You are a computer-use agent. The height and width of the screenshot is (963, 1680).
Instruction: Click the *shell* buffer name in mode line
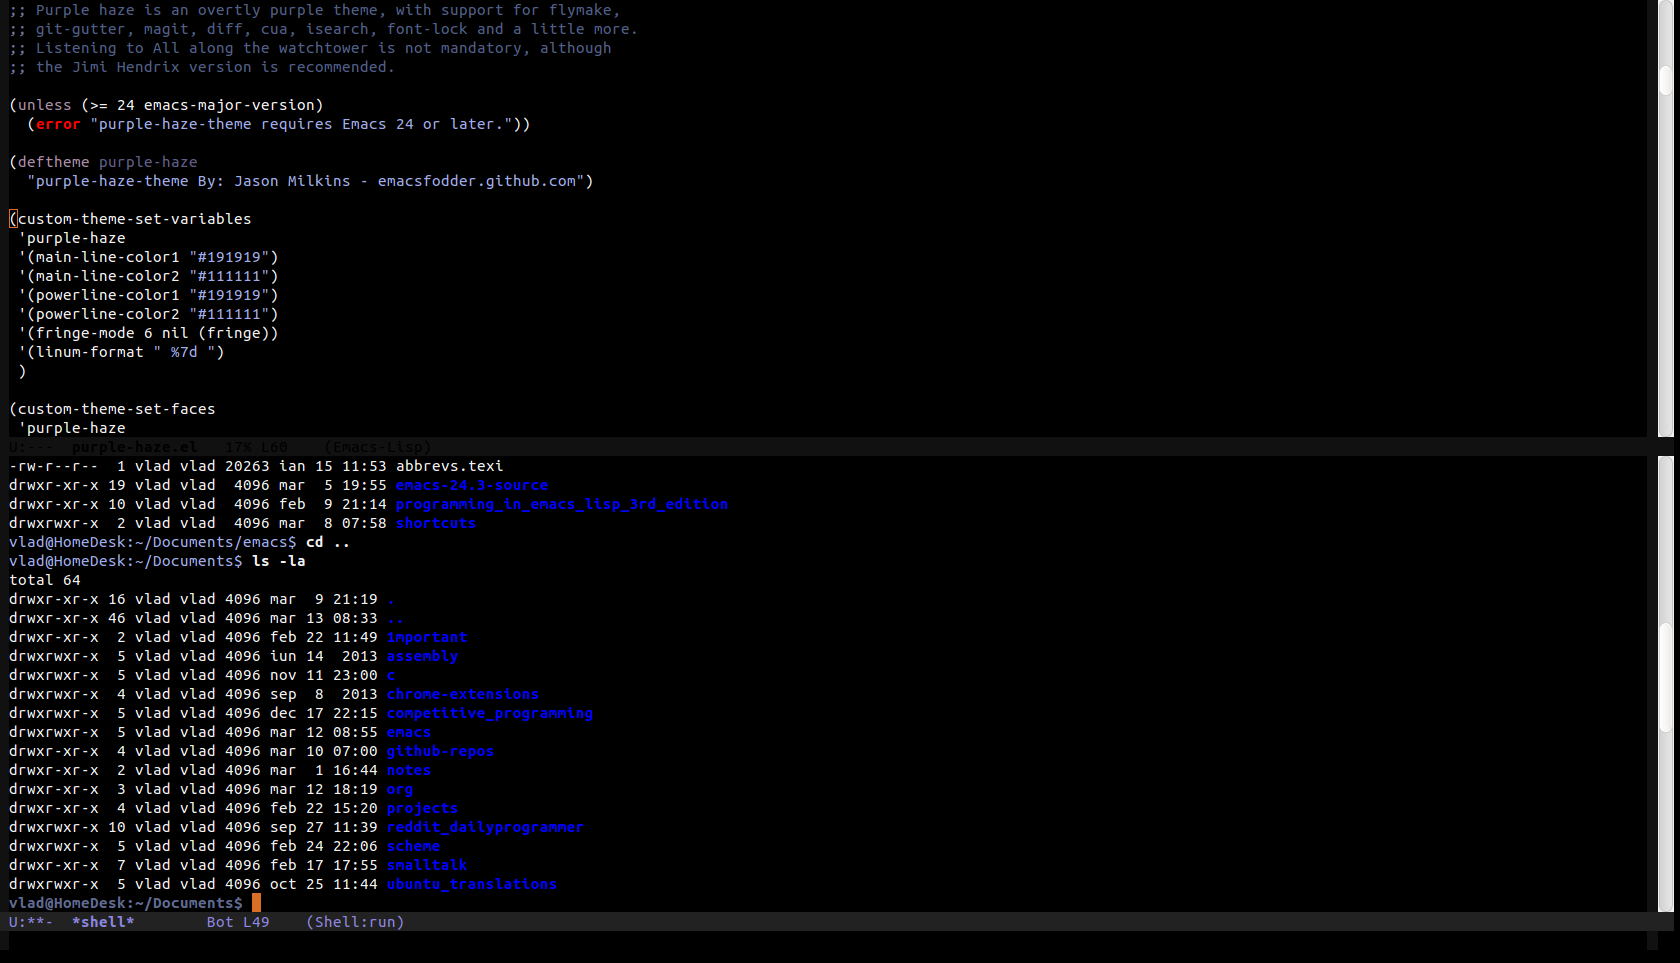[x=103, y=922]
